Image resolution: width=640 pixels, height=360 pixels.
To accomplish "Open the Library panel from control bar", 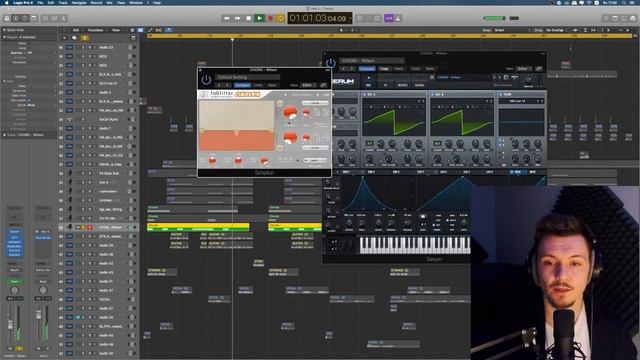I will 7,18.
